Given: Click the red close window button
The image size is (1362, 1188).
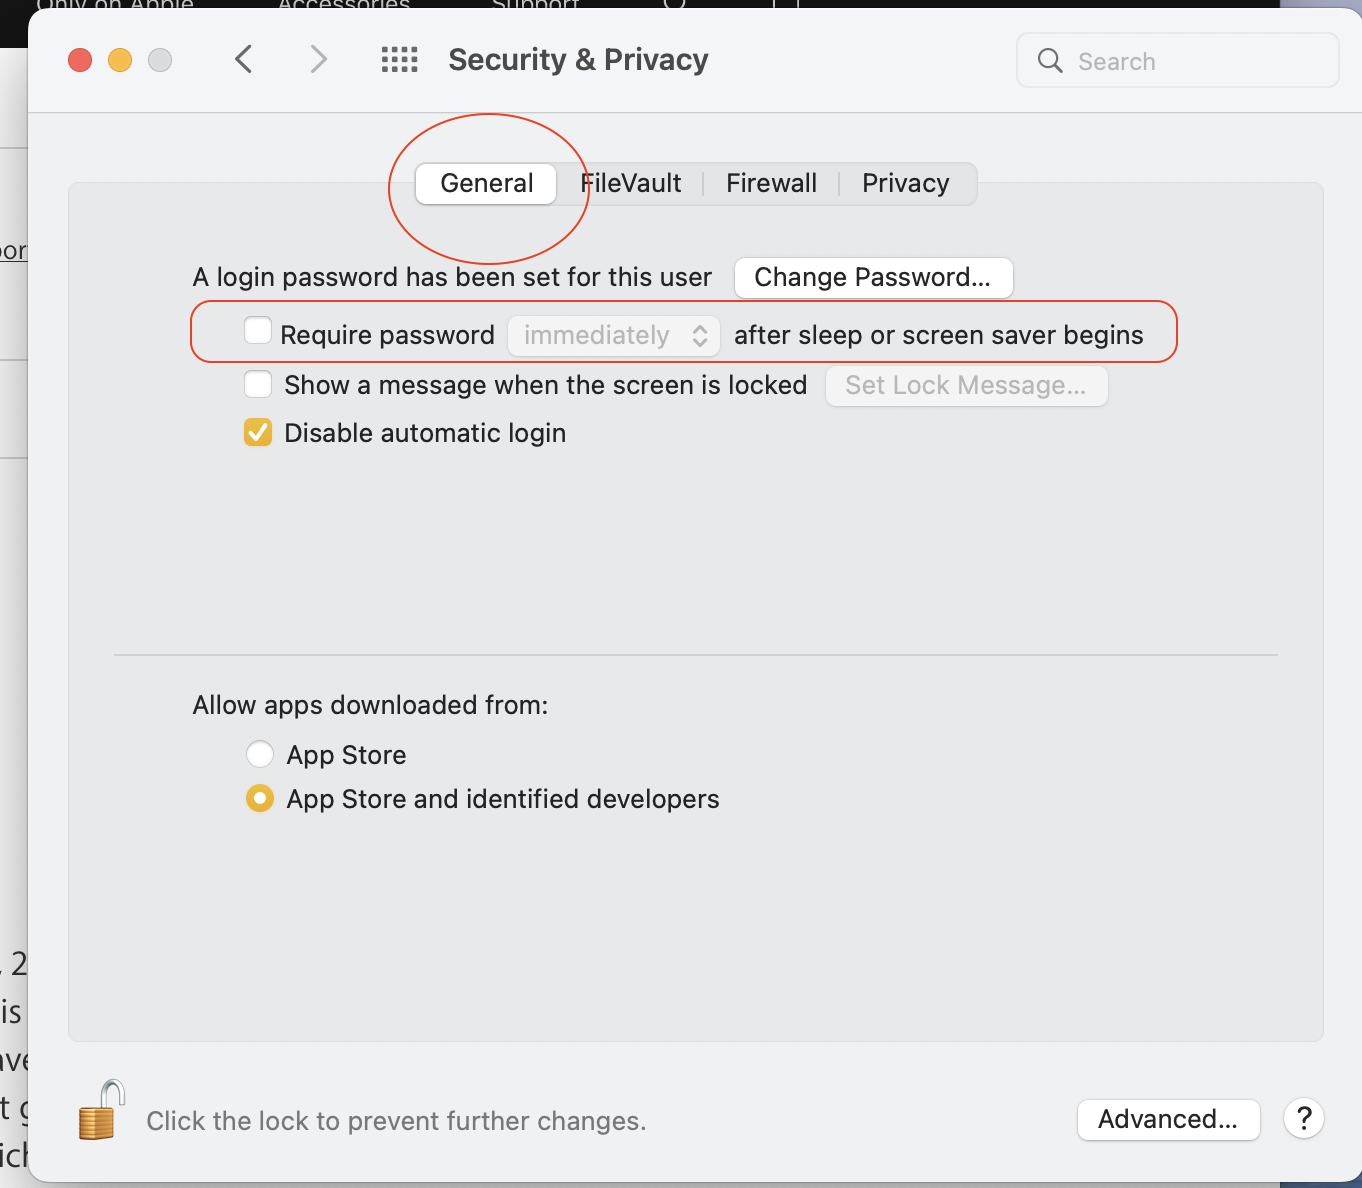Looking at the screenshot, I should pyautogui.click(x=80, y=60).
